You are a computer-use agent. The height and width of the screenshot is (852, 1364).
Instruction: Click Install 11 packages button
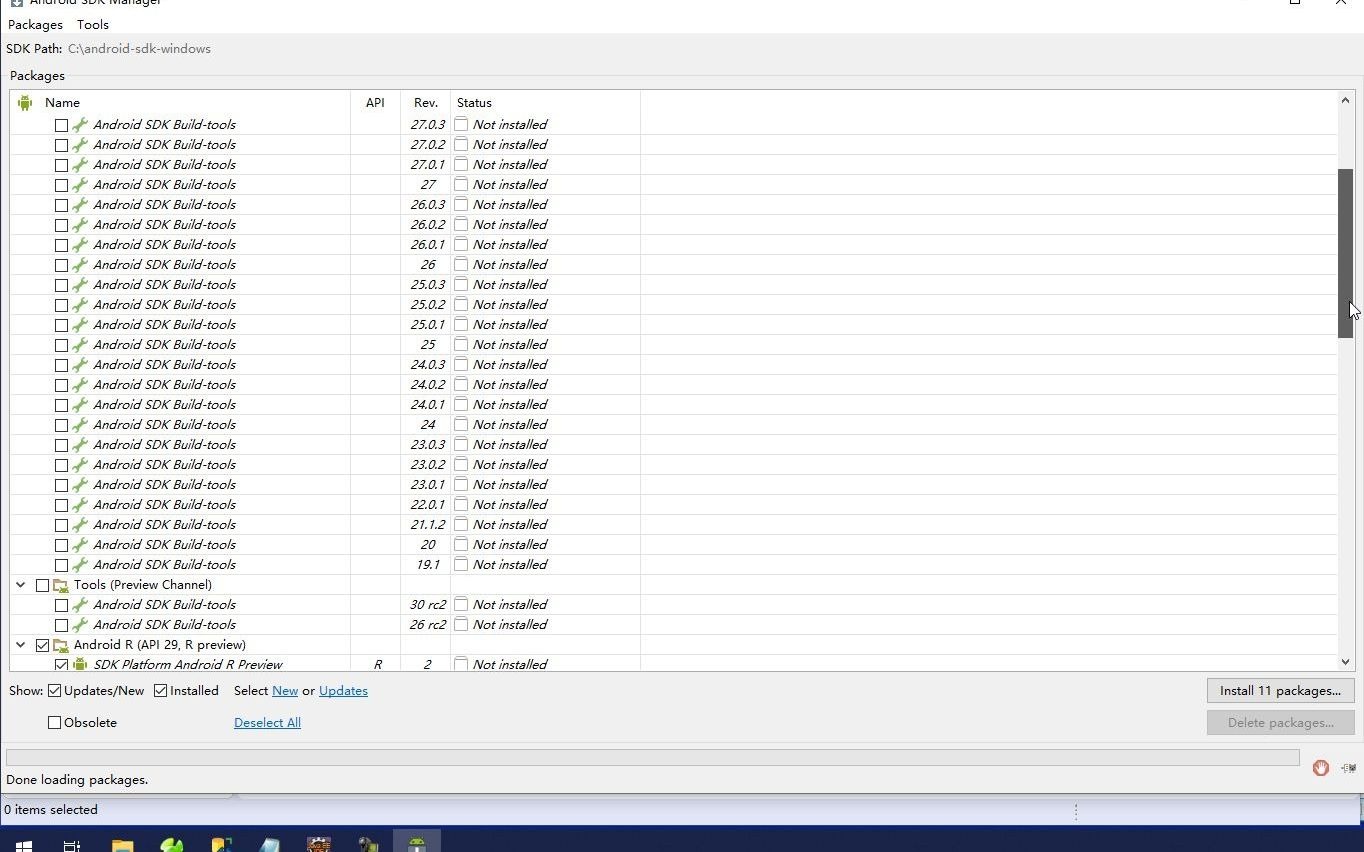pyautogui.click(x=1280, y=691)
